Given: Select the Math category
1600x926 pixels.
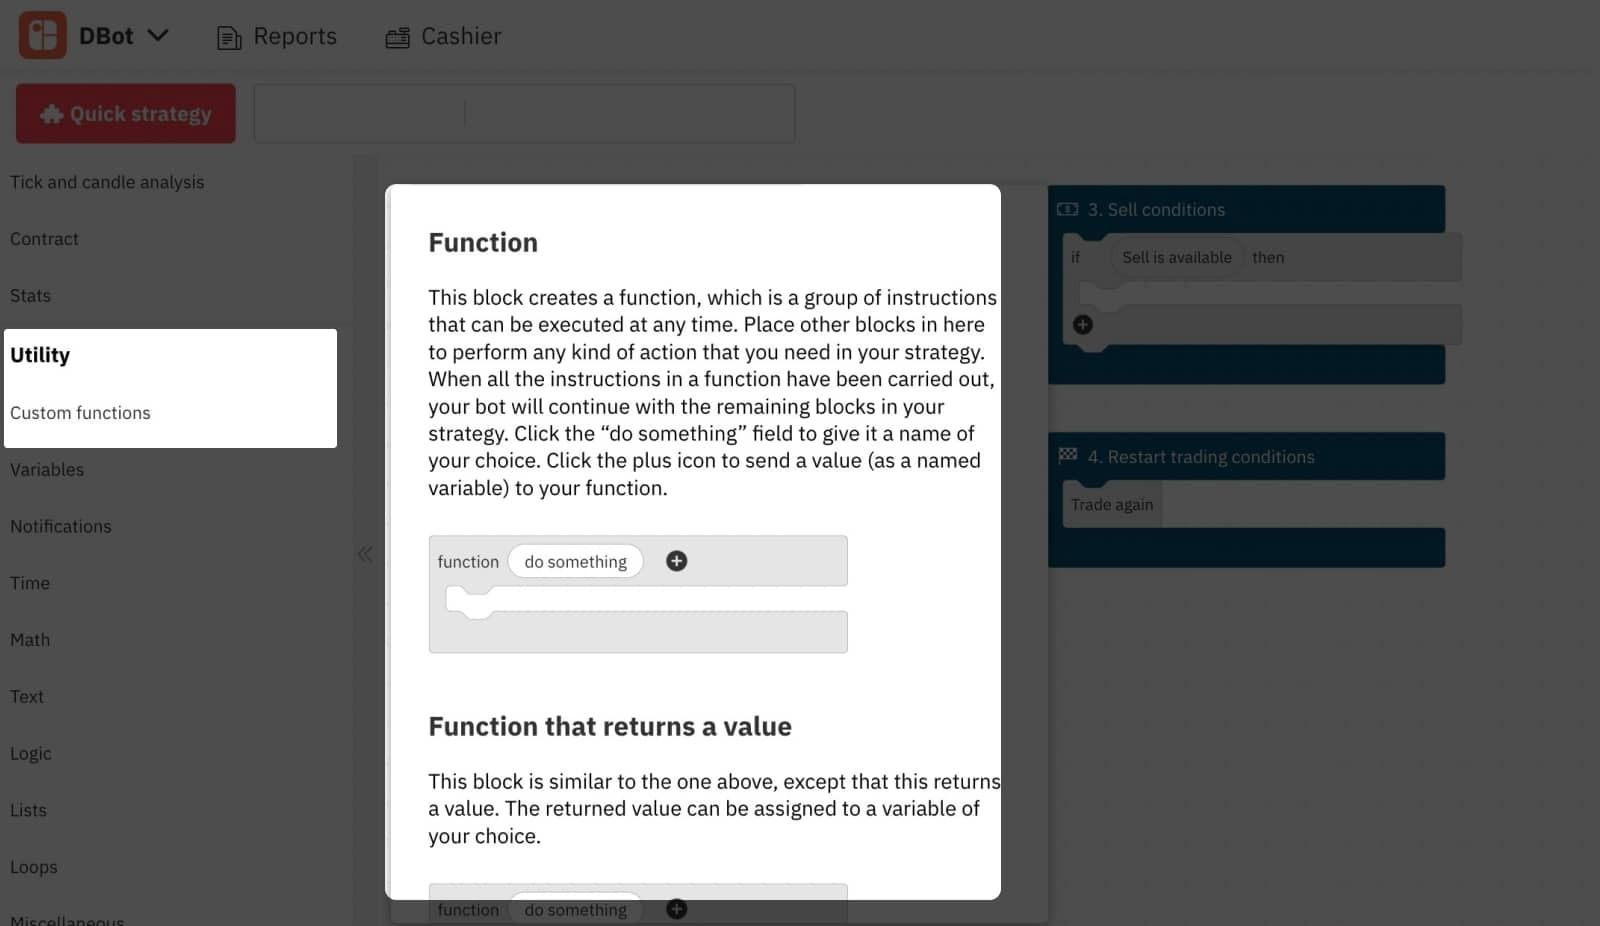Looking at the screenshot, I should tap(30, 639).
